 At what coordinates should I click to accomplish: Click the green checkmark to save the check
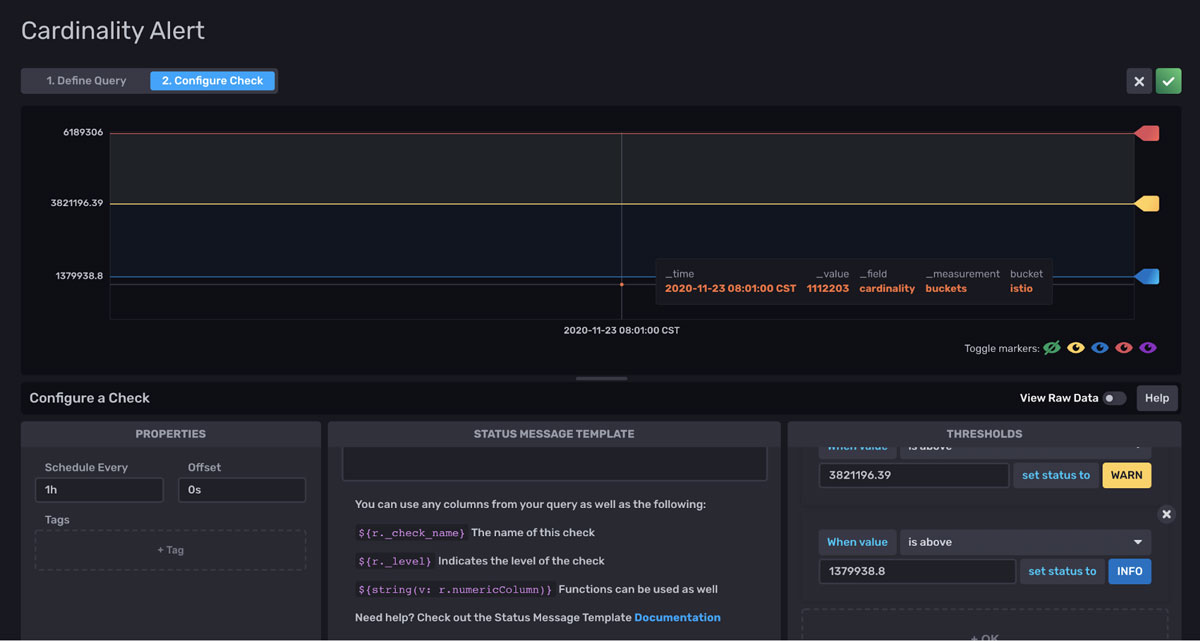pyautogui.click(x=1168, y=80)
